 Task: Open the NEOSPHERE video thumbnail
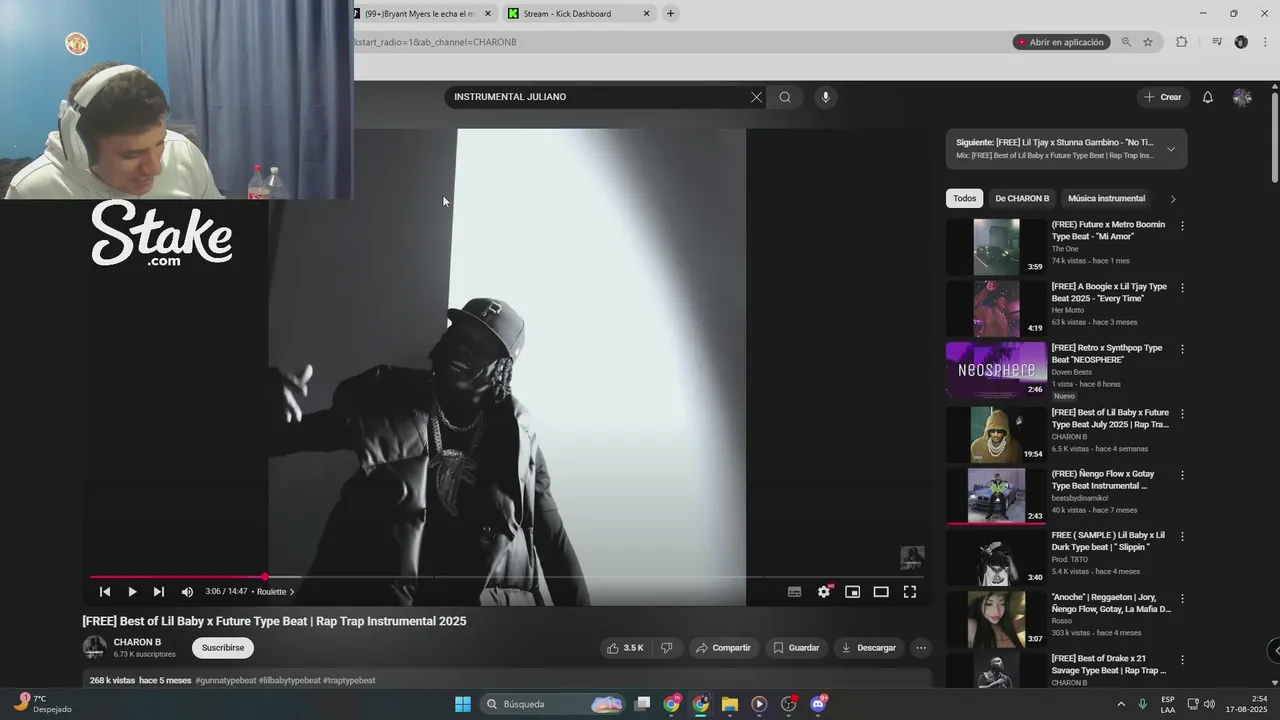coord(996,370)
